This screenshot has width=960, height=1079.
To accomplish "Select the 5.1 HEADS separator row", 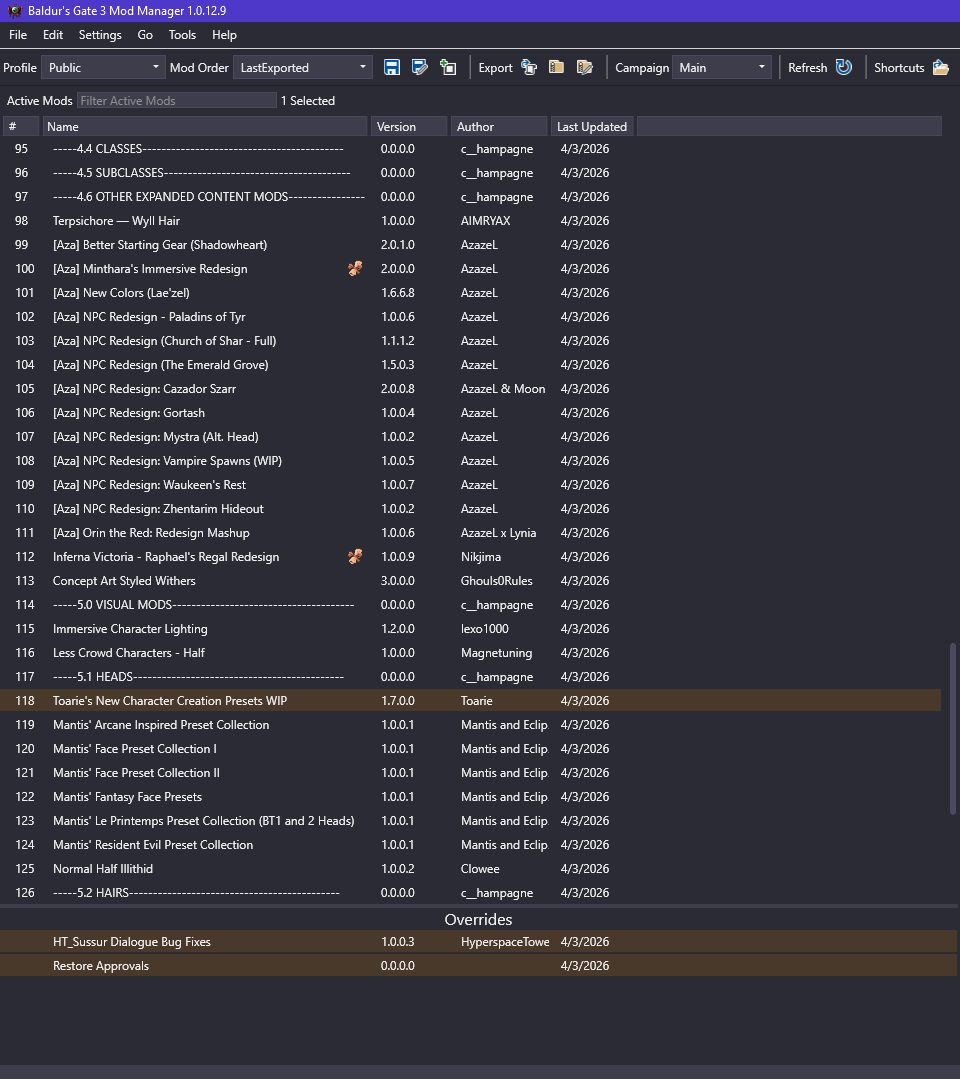I will pyautogui.click(x=471, y=677).
